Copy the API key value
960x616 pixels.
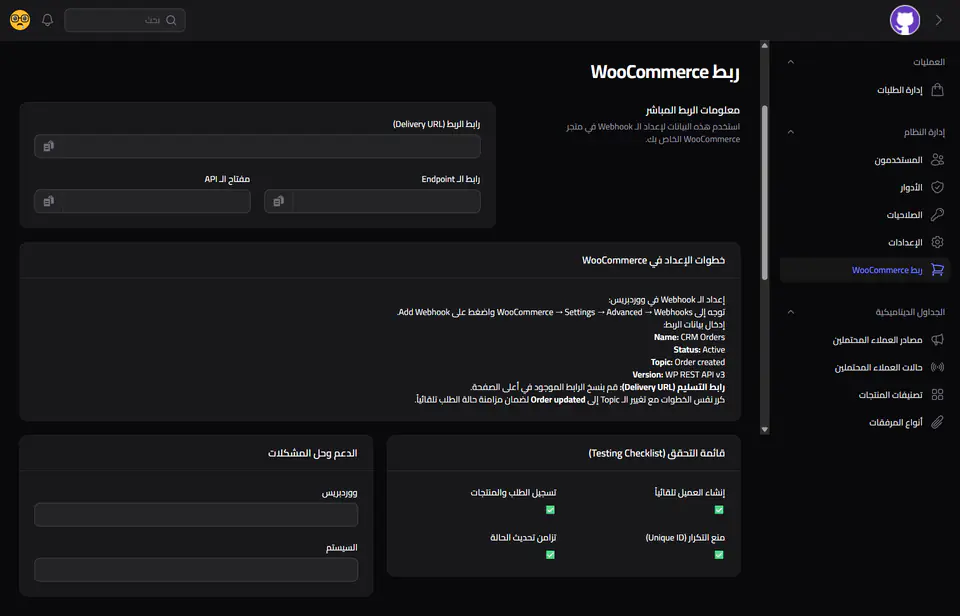point(48,201)
